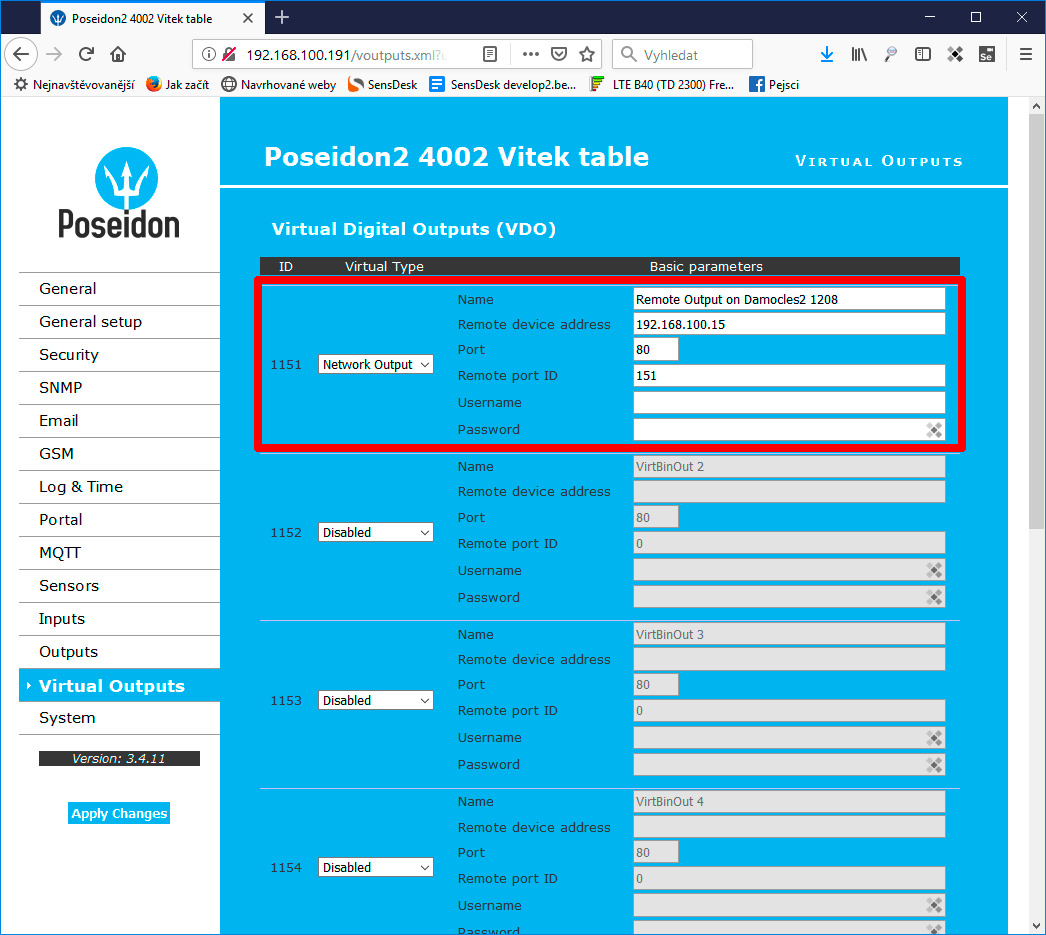Open a new tab with plus button
The image size is (1046, 935).
282,17
